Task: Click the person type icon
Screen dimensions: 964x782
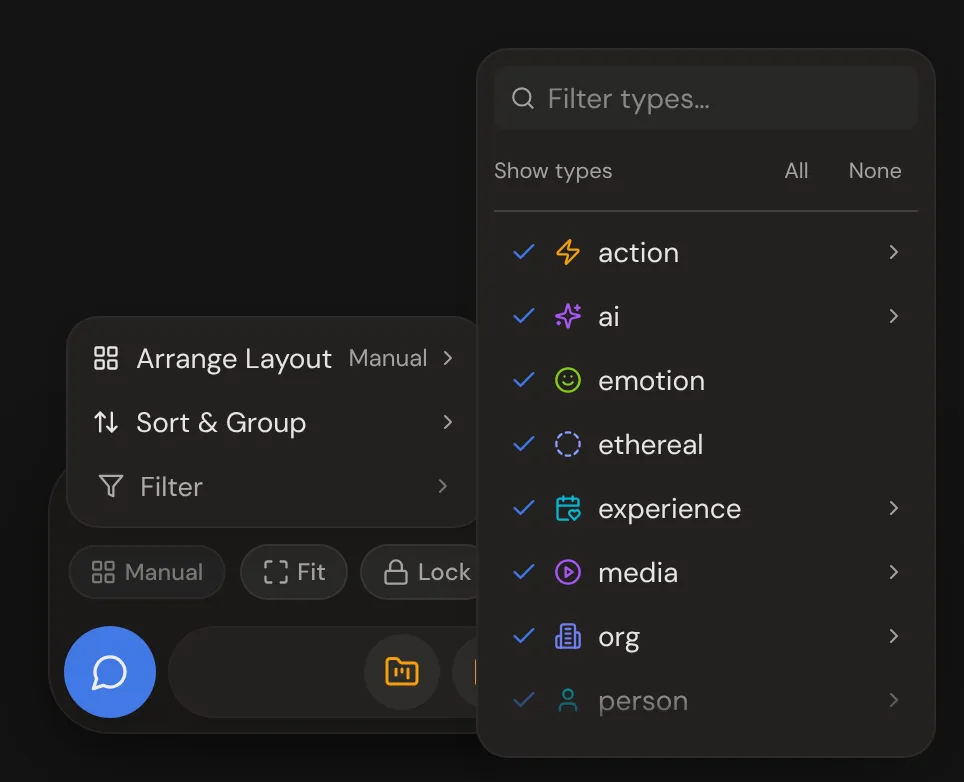Action: tap(567, 700)
